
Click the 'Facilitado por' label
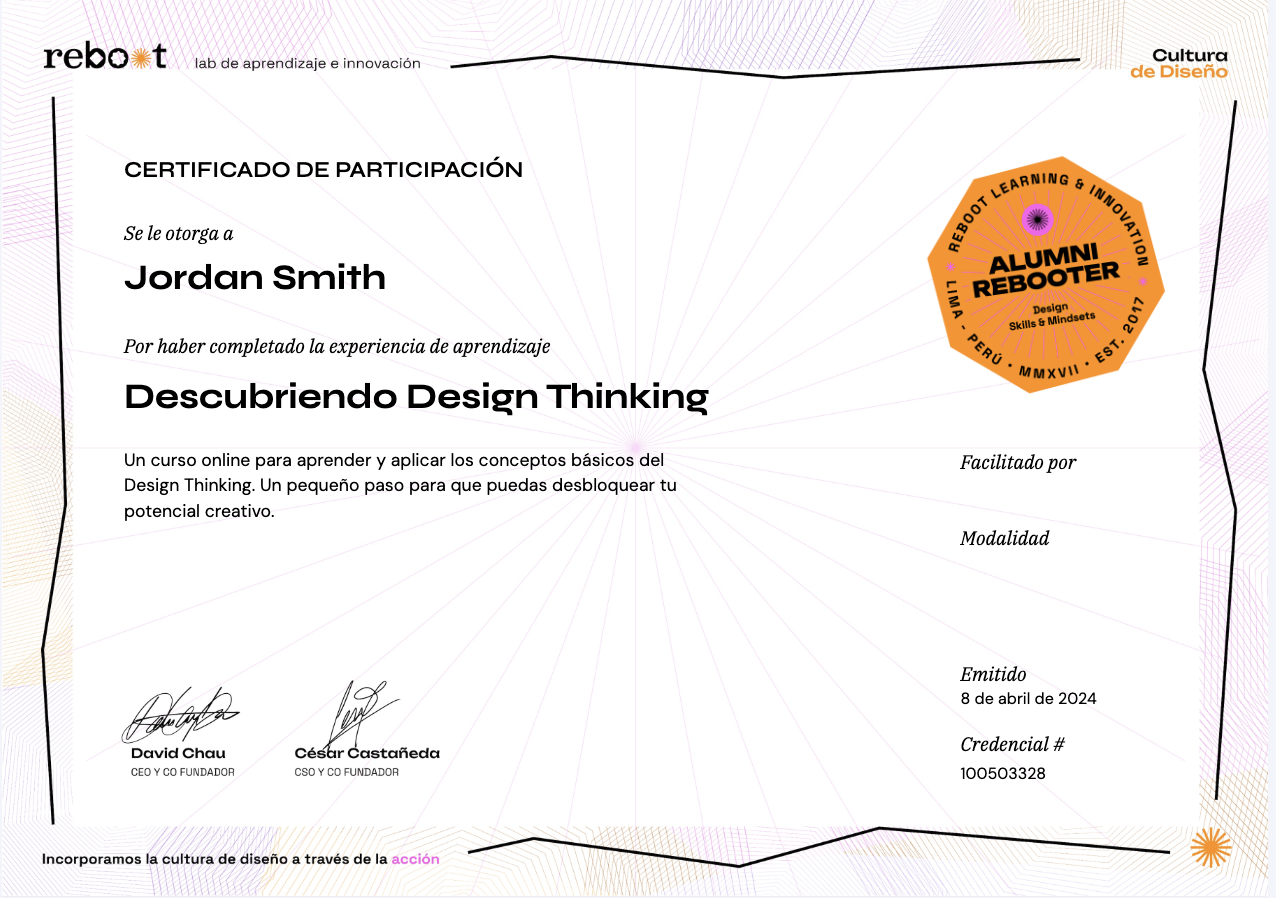click(1018, 463)
